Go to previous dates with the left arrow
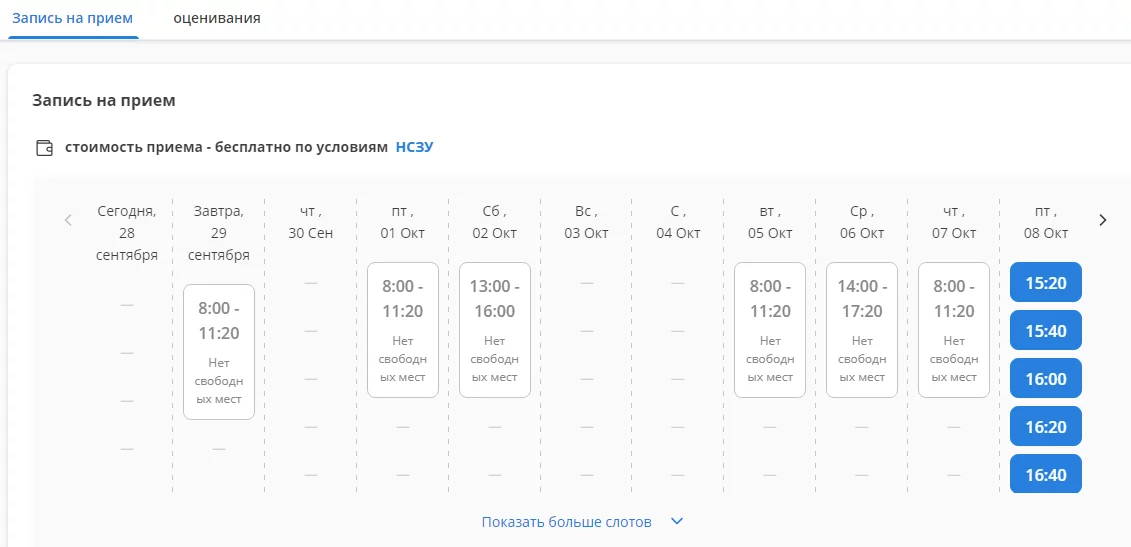 69,220
